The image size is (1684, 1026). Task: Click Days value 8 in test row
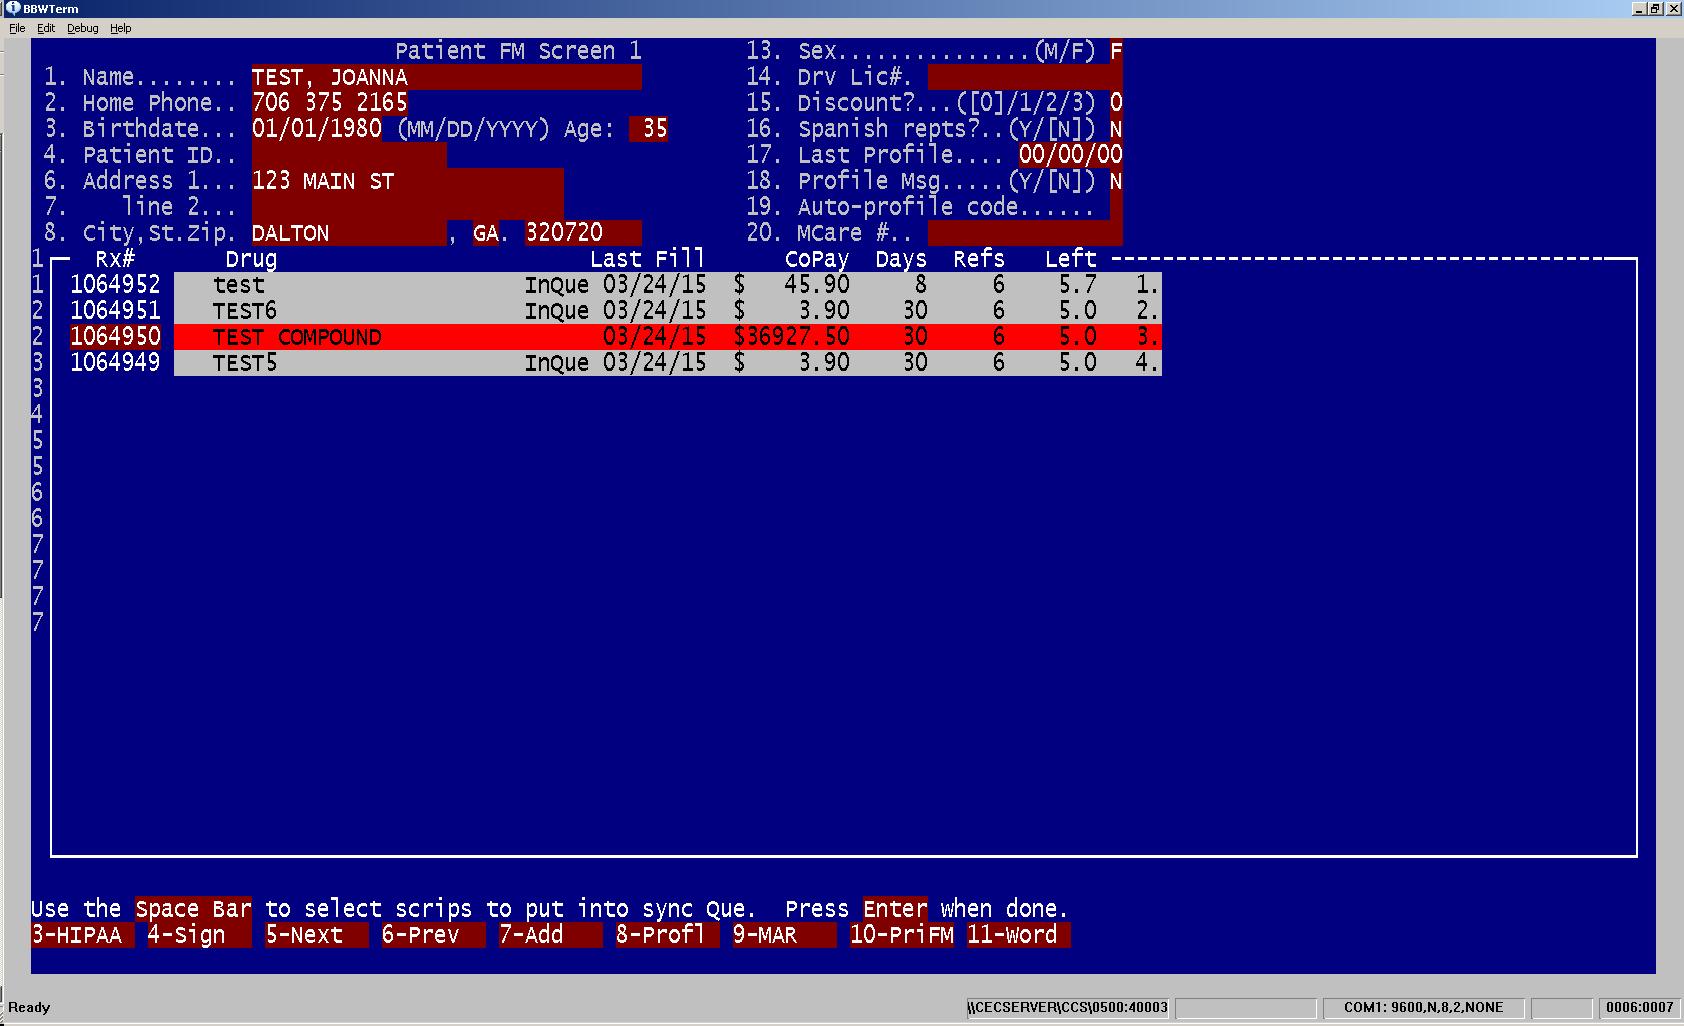pyautogui.click(x=921, y=285)
